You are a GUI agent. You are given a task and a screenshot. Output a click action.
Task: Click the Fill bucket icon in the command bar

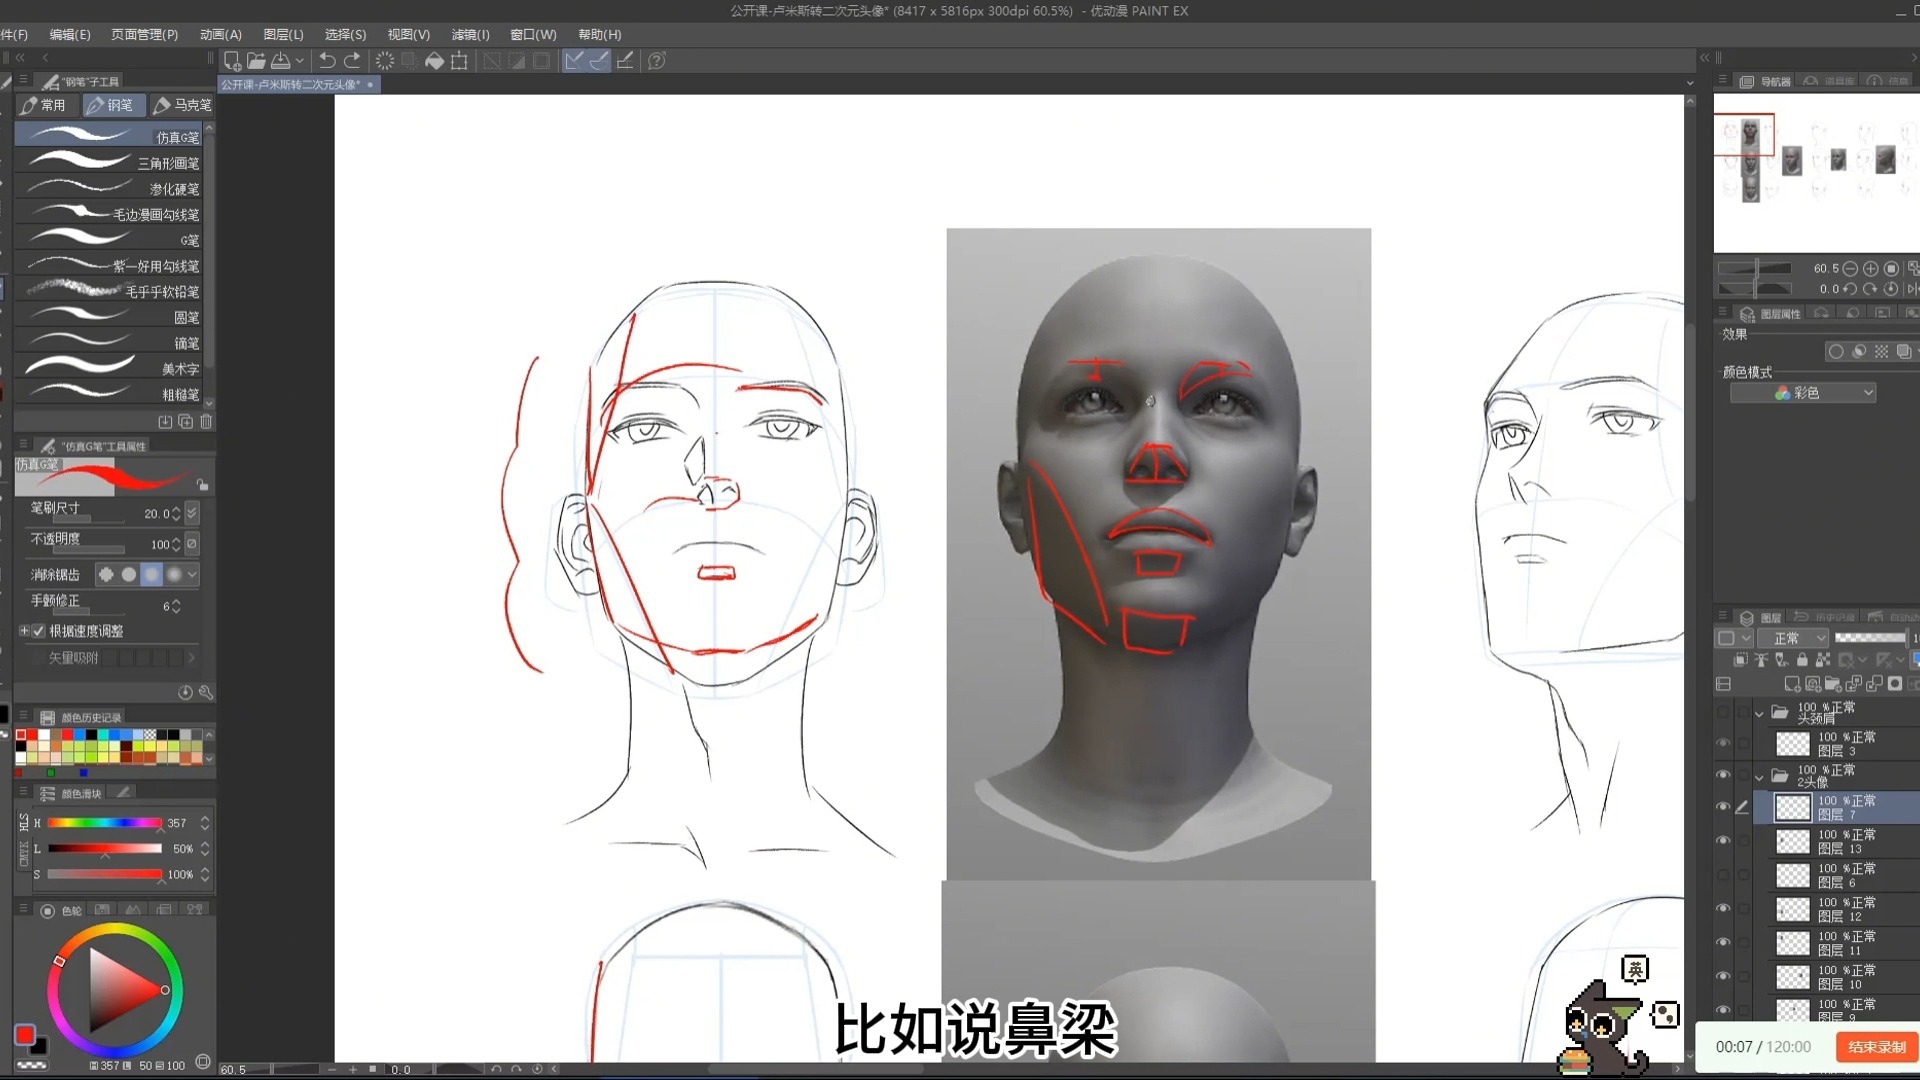click(x=434, y=61)
